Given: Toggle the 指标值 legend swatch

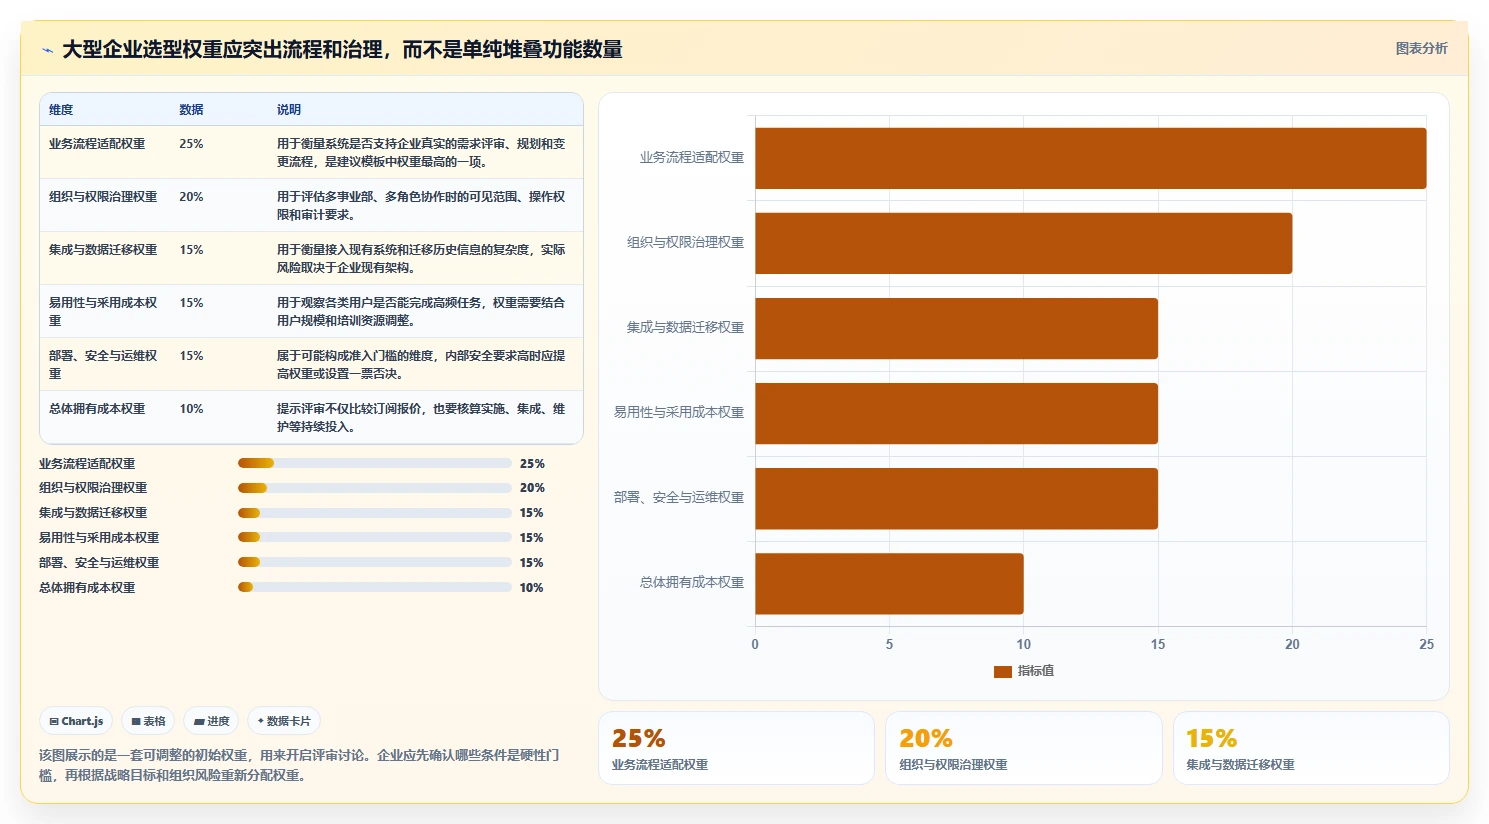Looking at the screenshot, I should pyautogui.click(x=1002, y=672).
